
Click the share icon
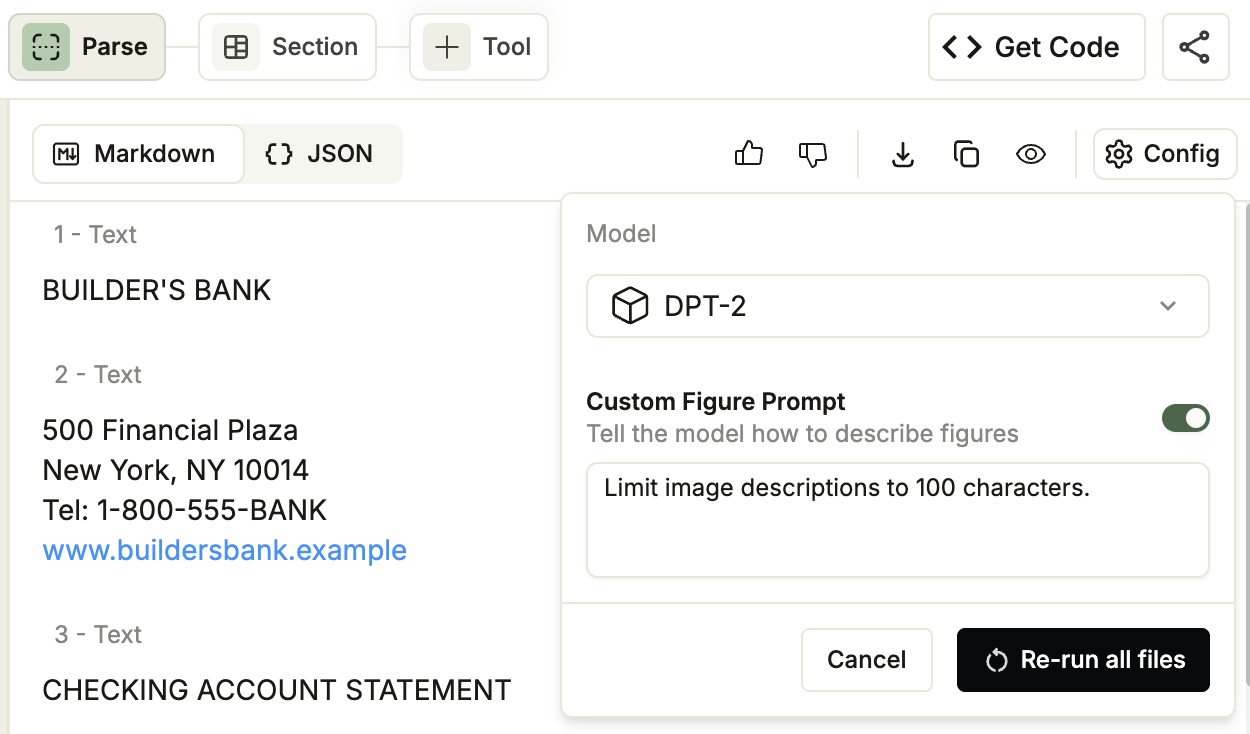click(1195, 47)
